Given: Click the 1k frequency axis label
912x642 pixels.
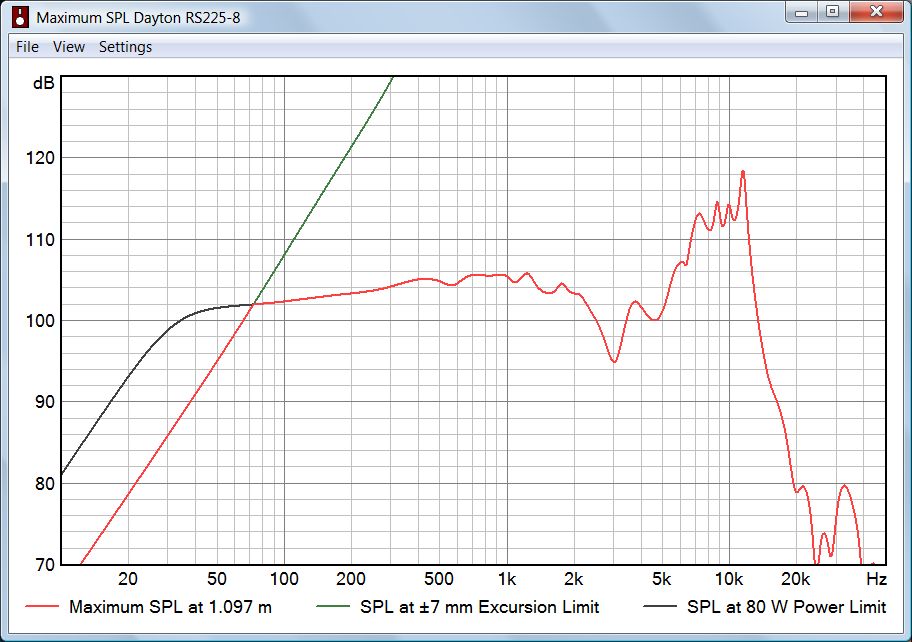Looking at the screenshot, I should tap(507, 579).
